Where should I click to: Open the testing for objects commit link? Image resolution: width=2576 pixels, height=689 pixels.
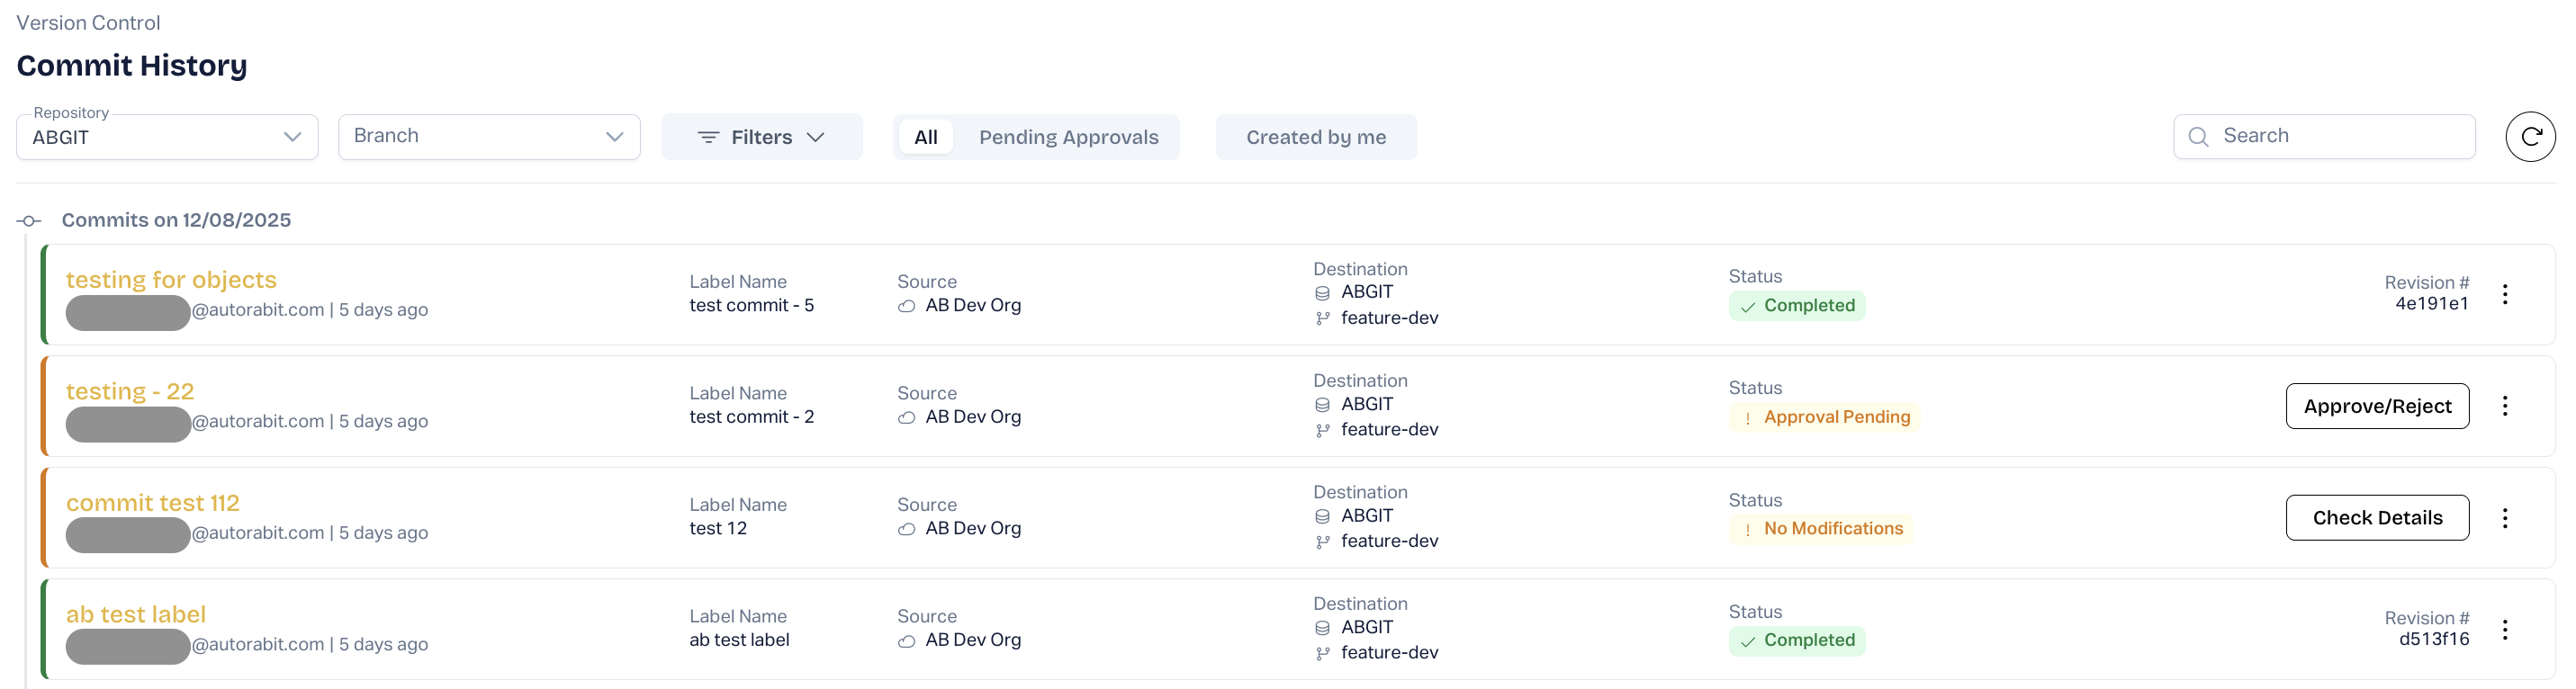coord(171,280)
